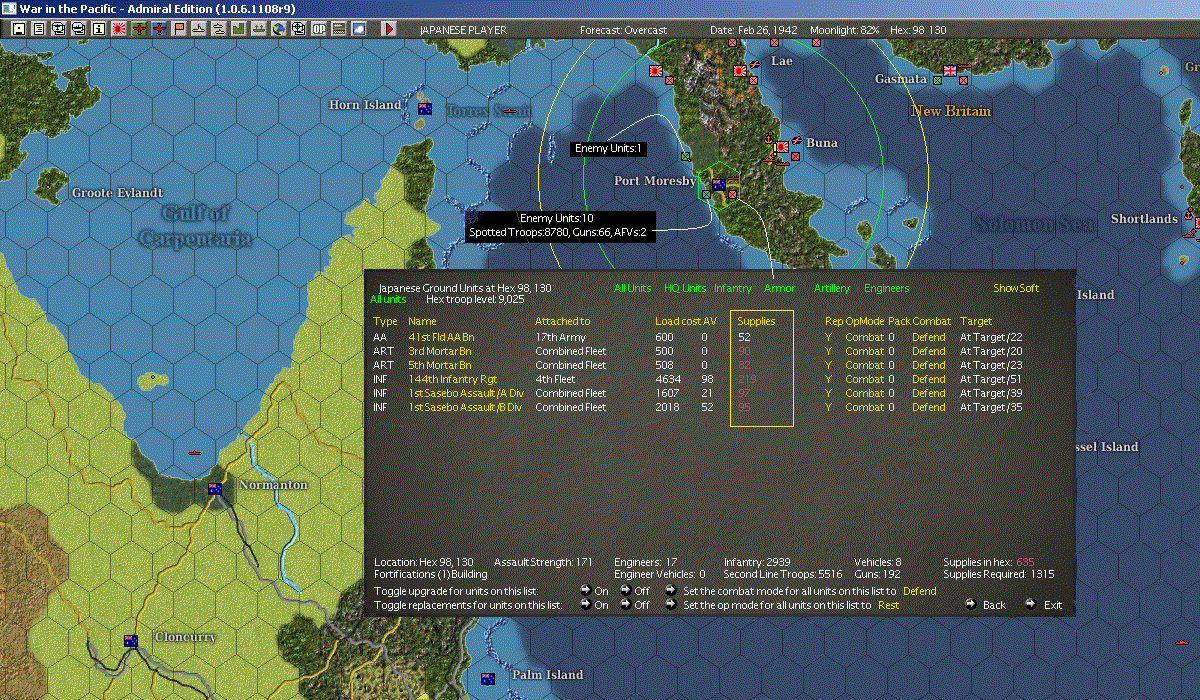1200x700 pixels.
Task: Click arrow to set op mode for all units
Action: coord(670,605)
